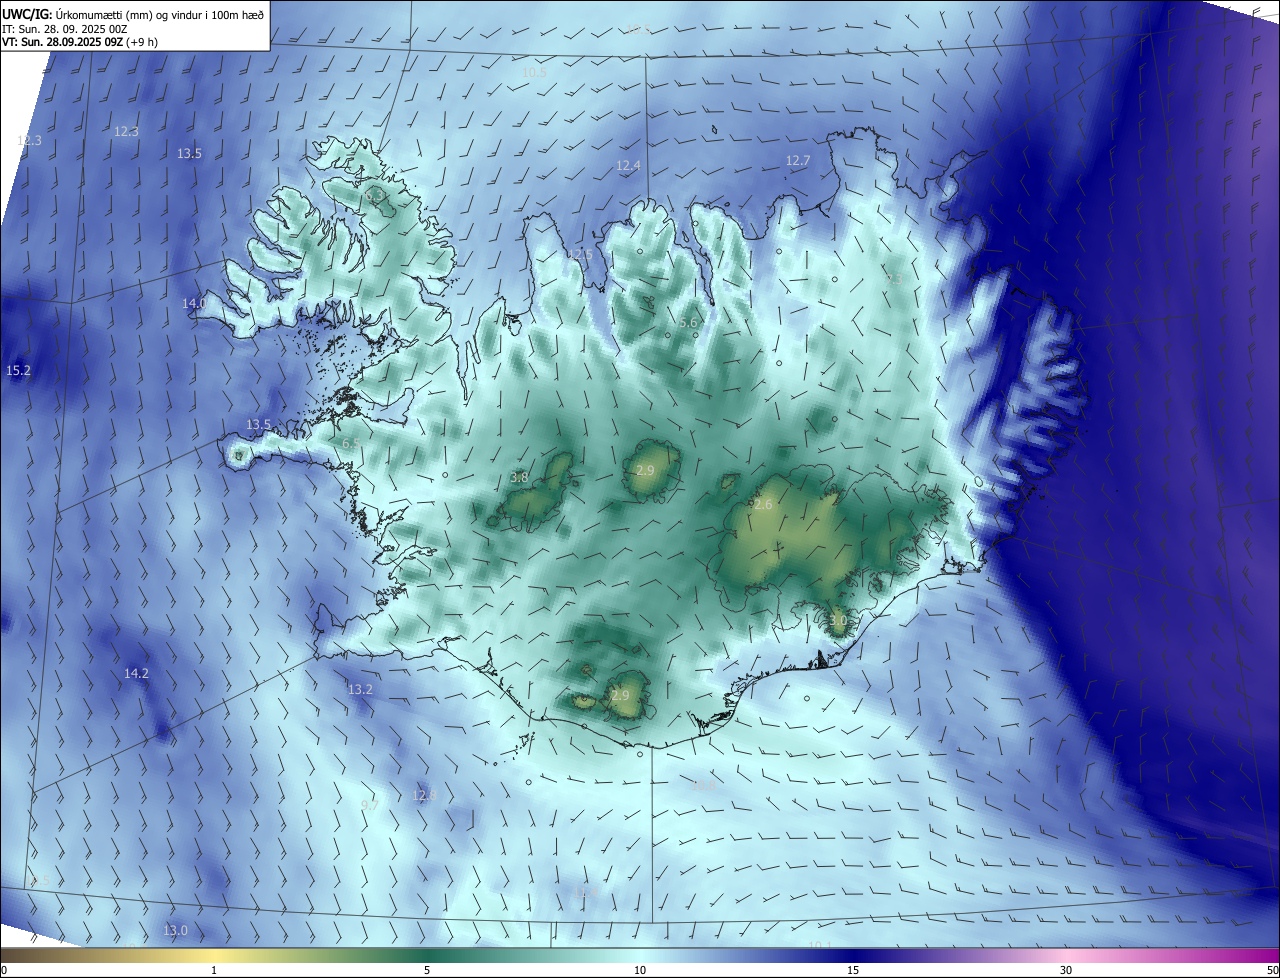Click the 14.0 value near the Westfjords
1280x978 pixels.
point(193,303)
